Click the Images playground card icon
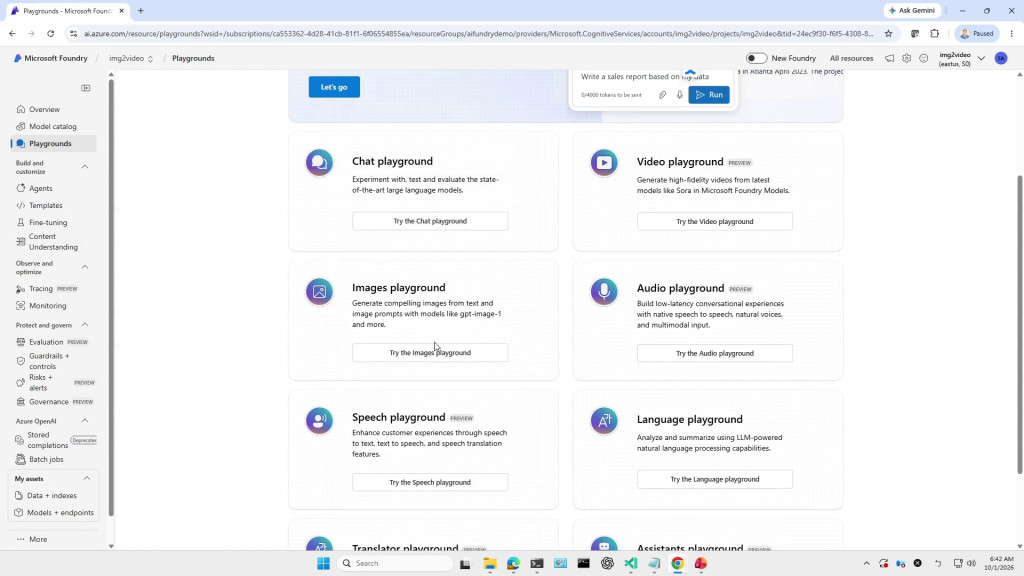Viewport: 1024px width, 576px height. 319,291
